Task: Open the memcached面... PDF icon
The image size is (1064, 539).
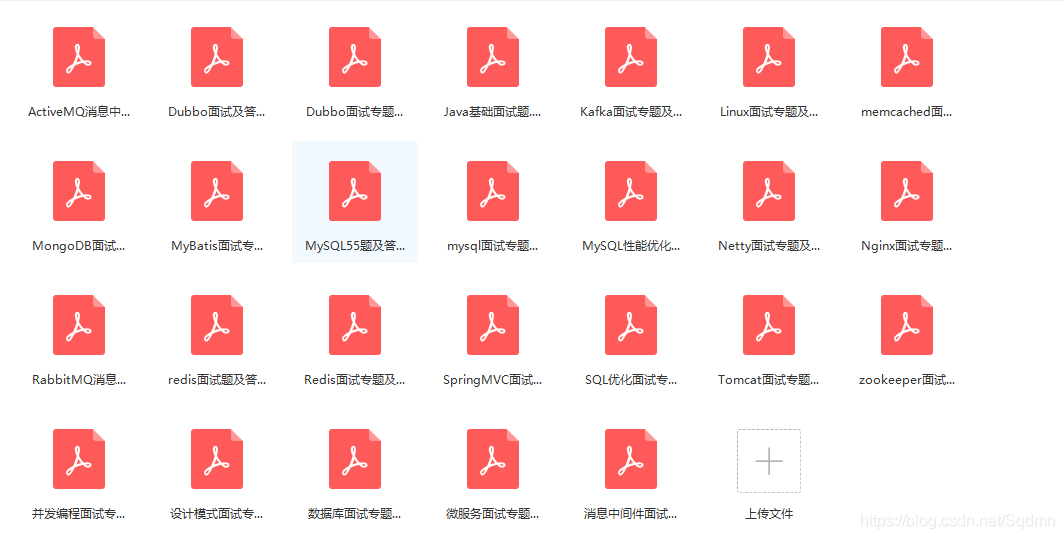Action: point(907,57)
